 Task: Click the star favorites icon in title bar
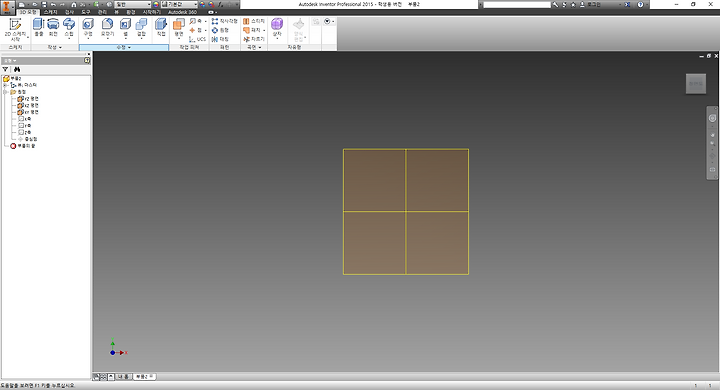pyautogui.click(x=573, y=5)
